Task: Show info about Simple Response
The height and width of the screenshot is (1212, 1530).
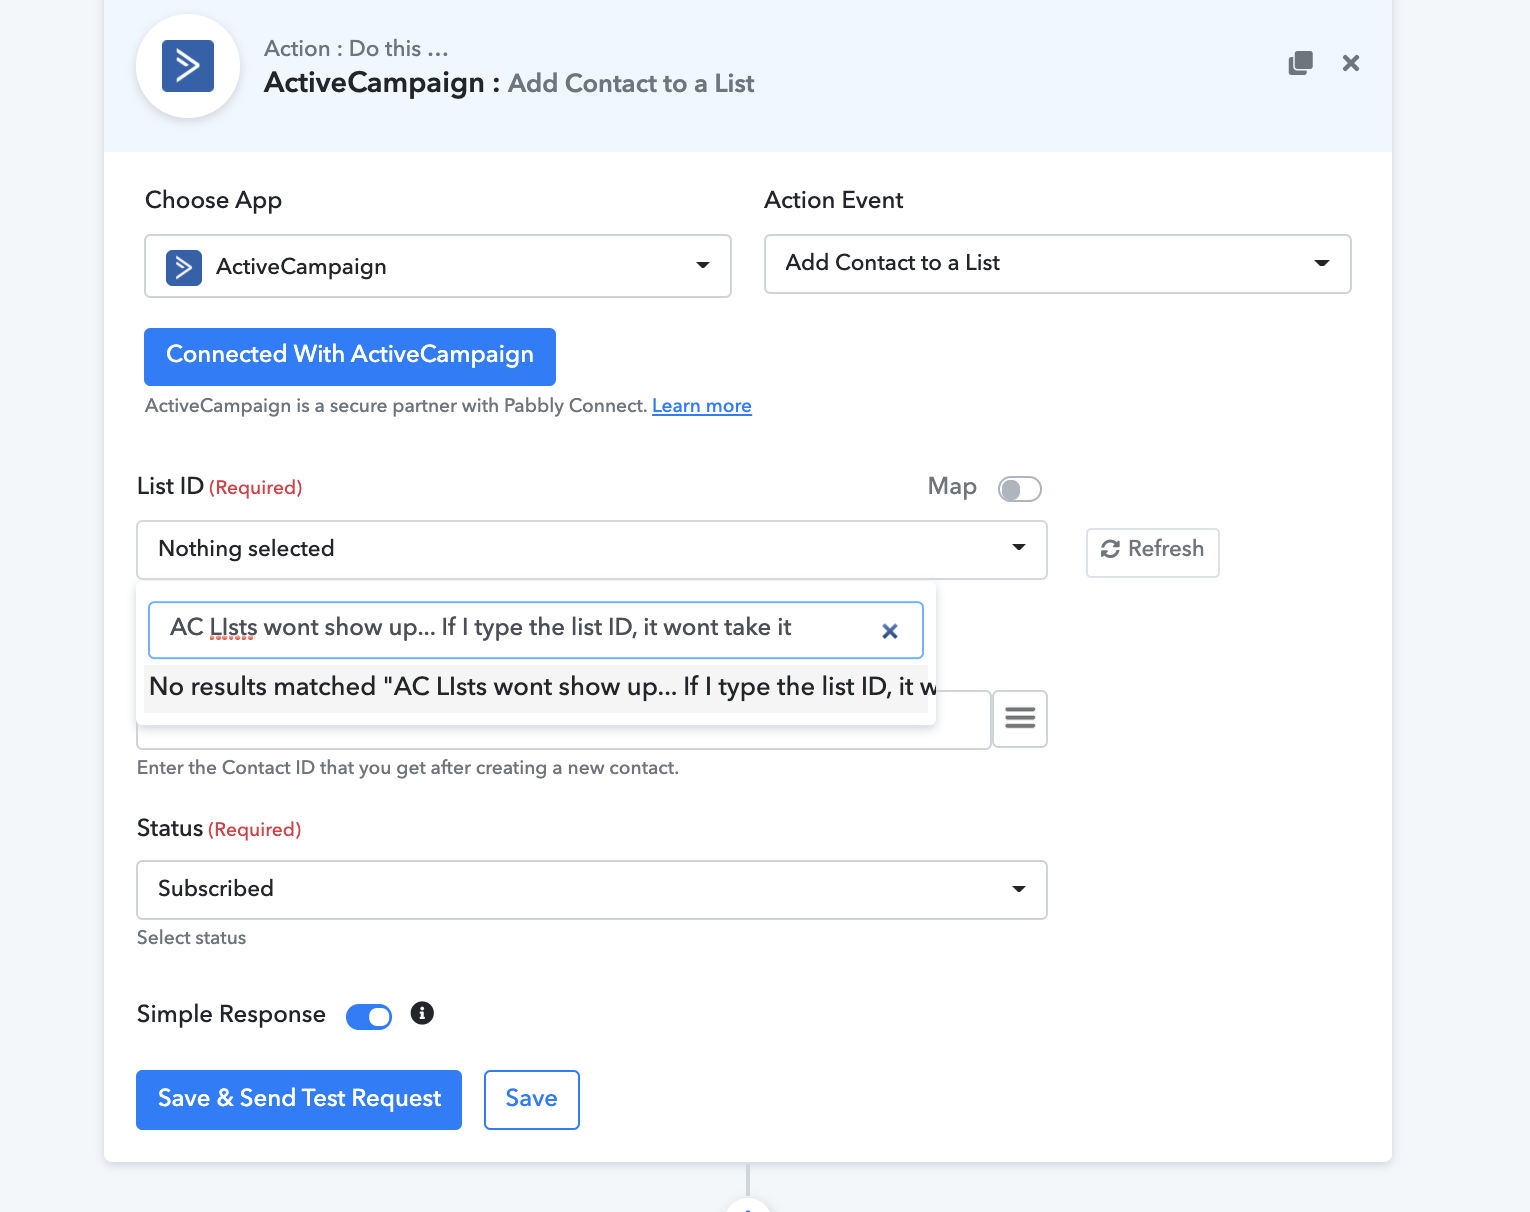Action: tap(422, 1013)
